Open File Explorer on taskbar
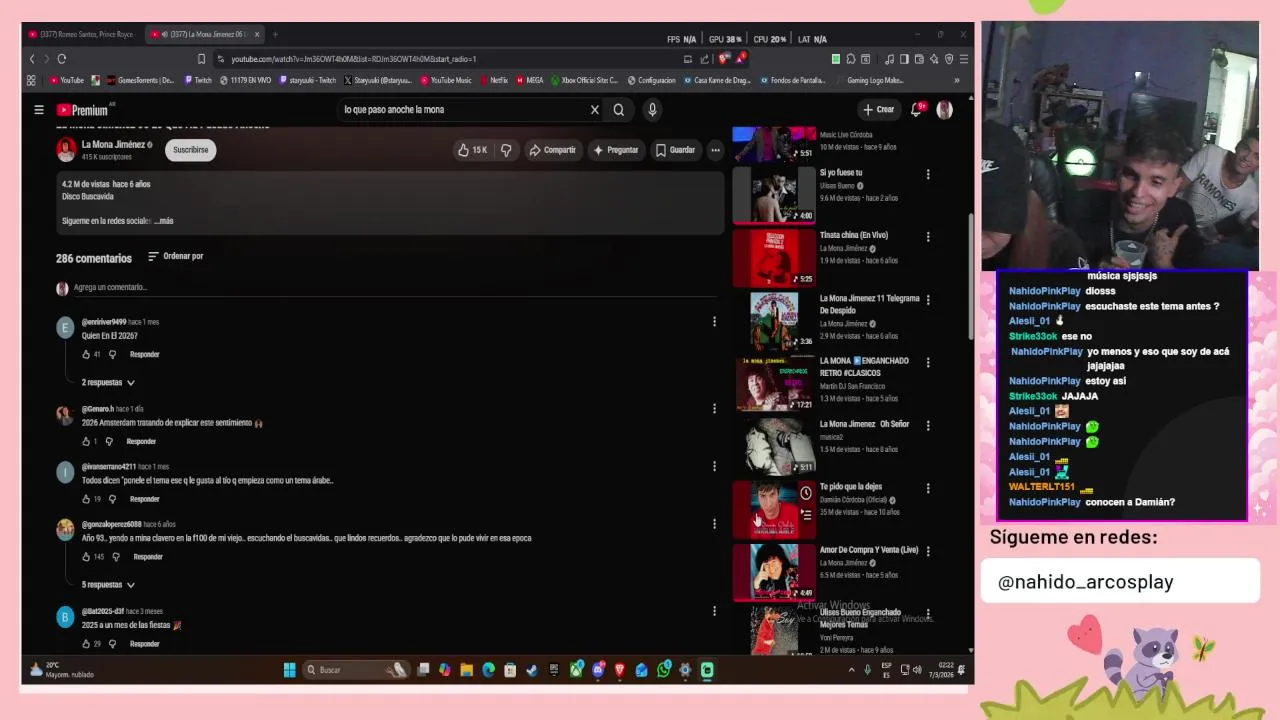This screenshot has width=1280, height=720. click(466, 670)
